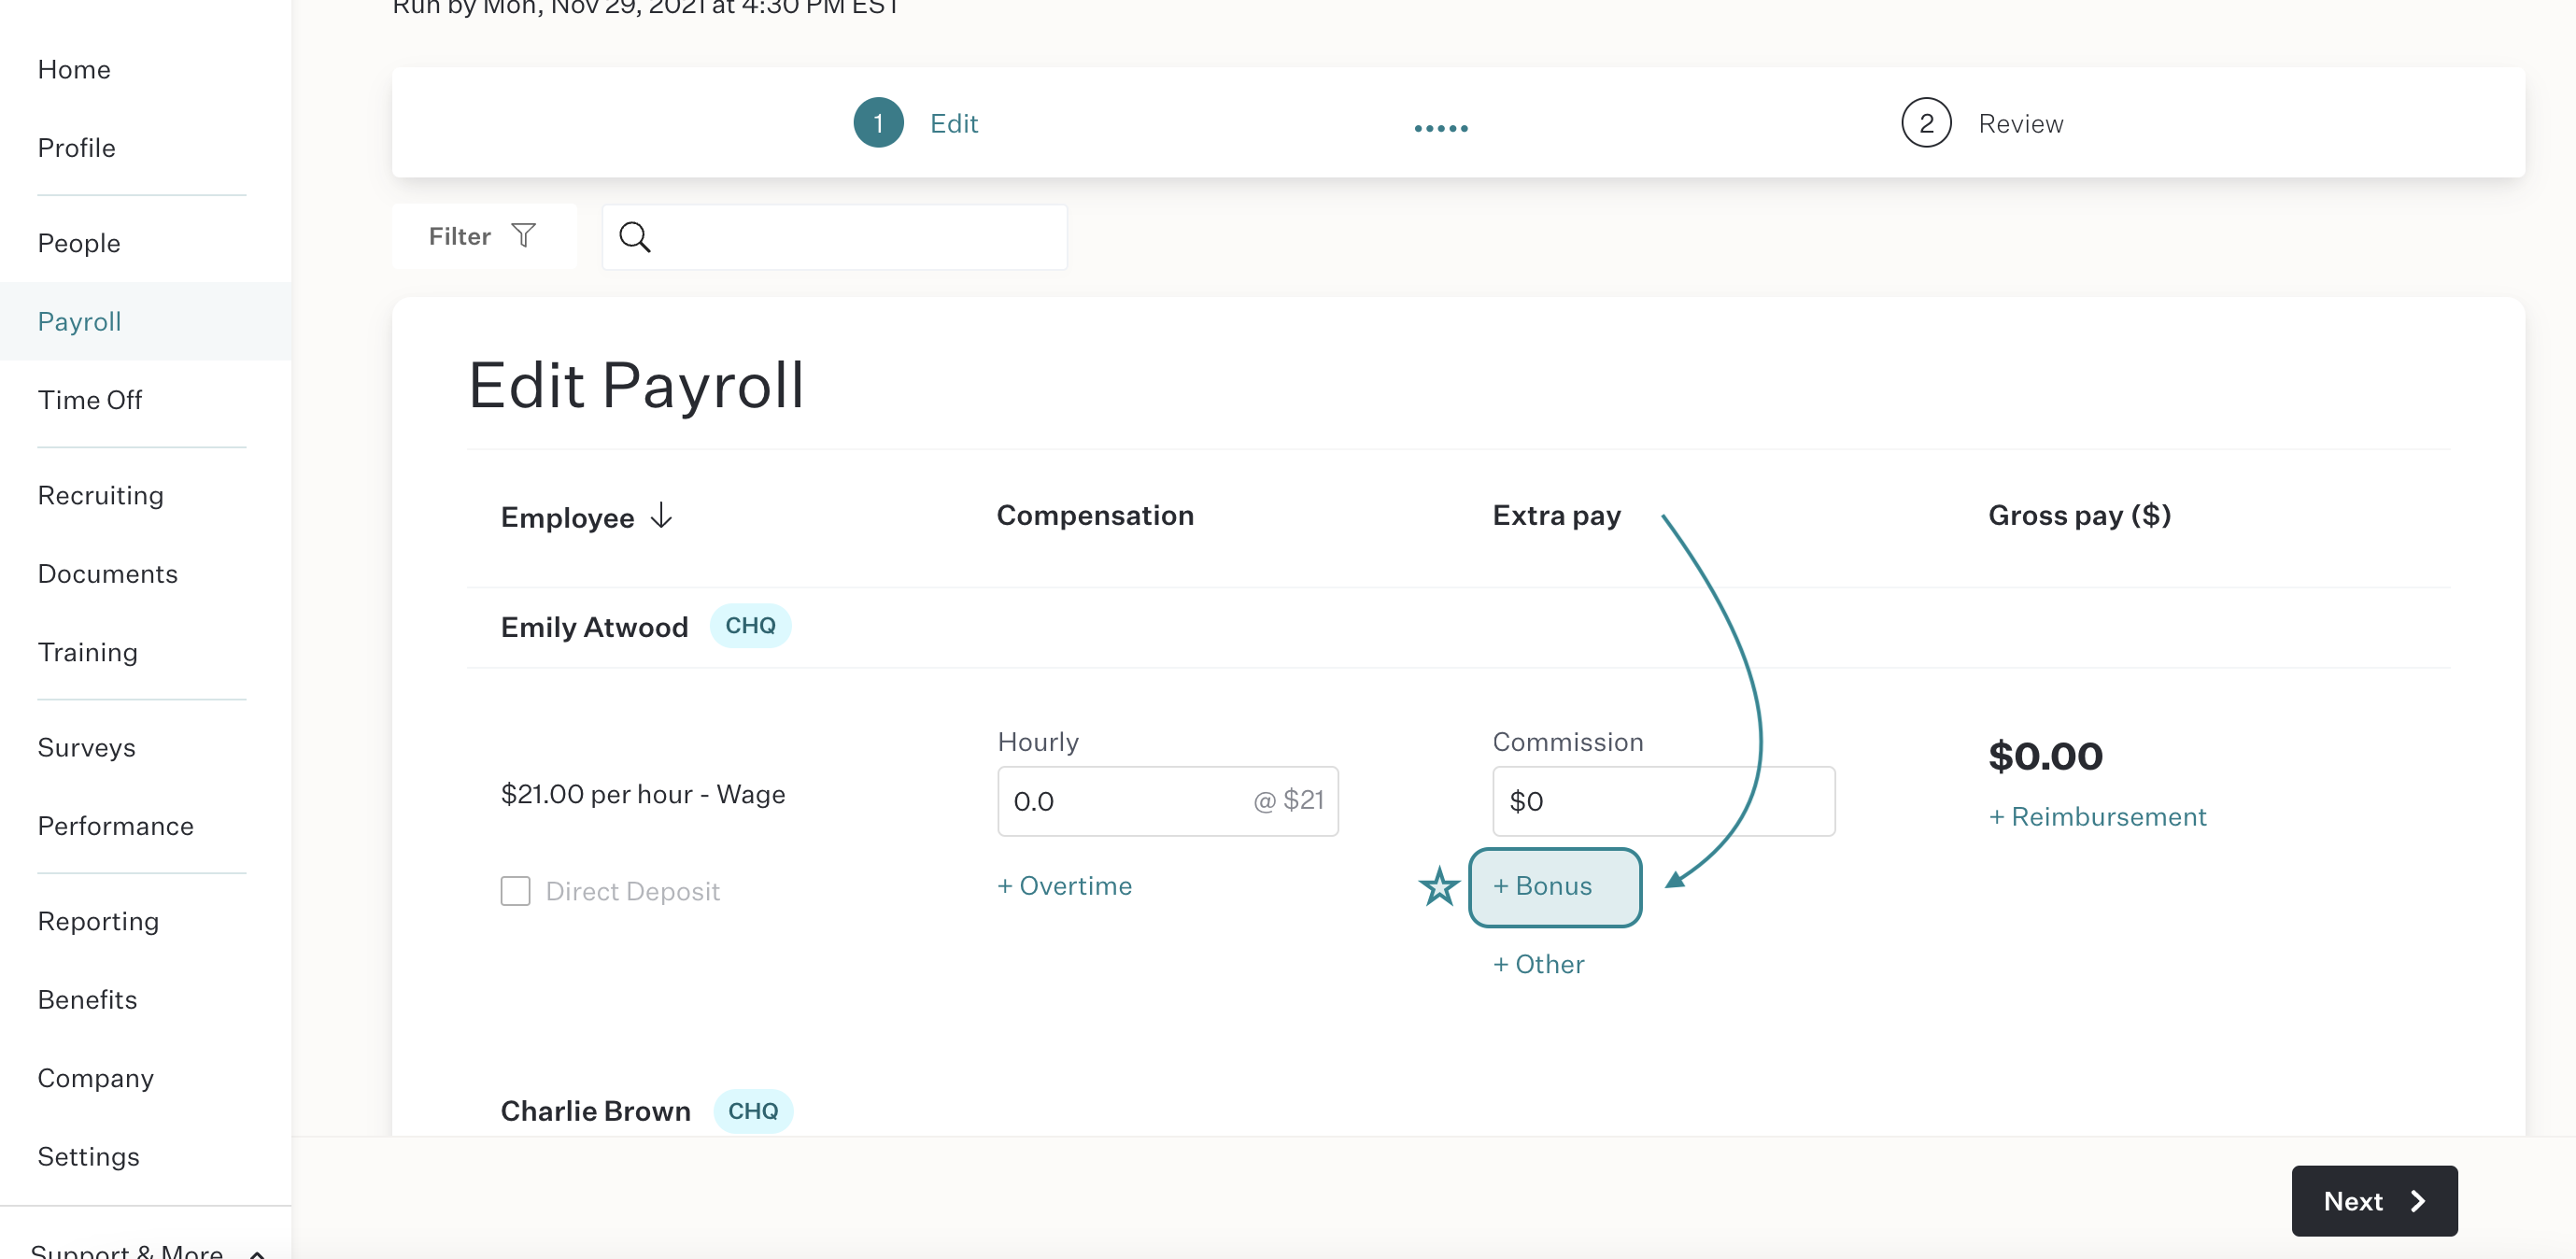Go to Training section
This screenshot has width=2576, height=1259.
[87, 652]
